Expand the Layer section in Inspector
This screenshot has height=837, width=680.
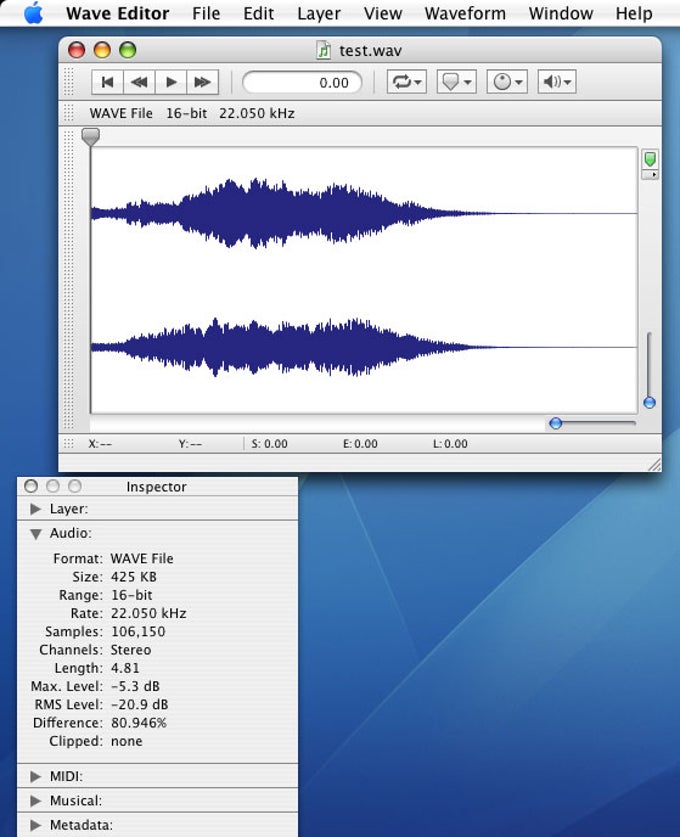tap(36, 509)
